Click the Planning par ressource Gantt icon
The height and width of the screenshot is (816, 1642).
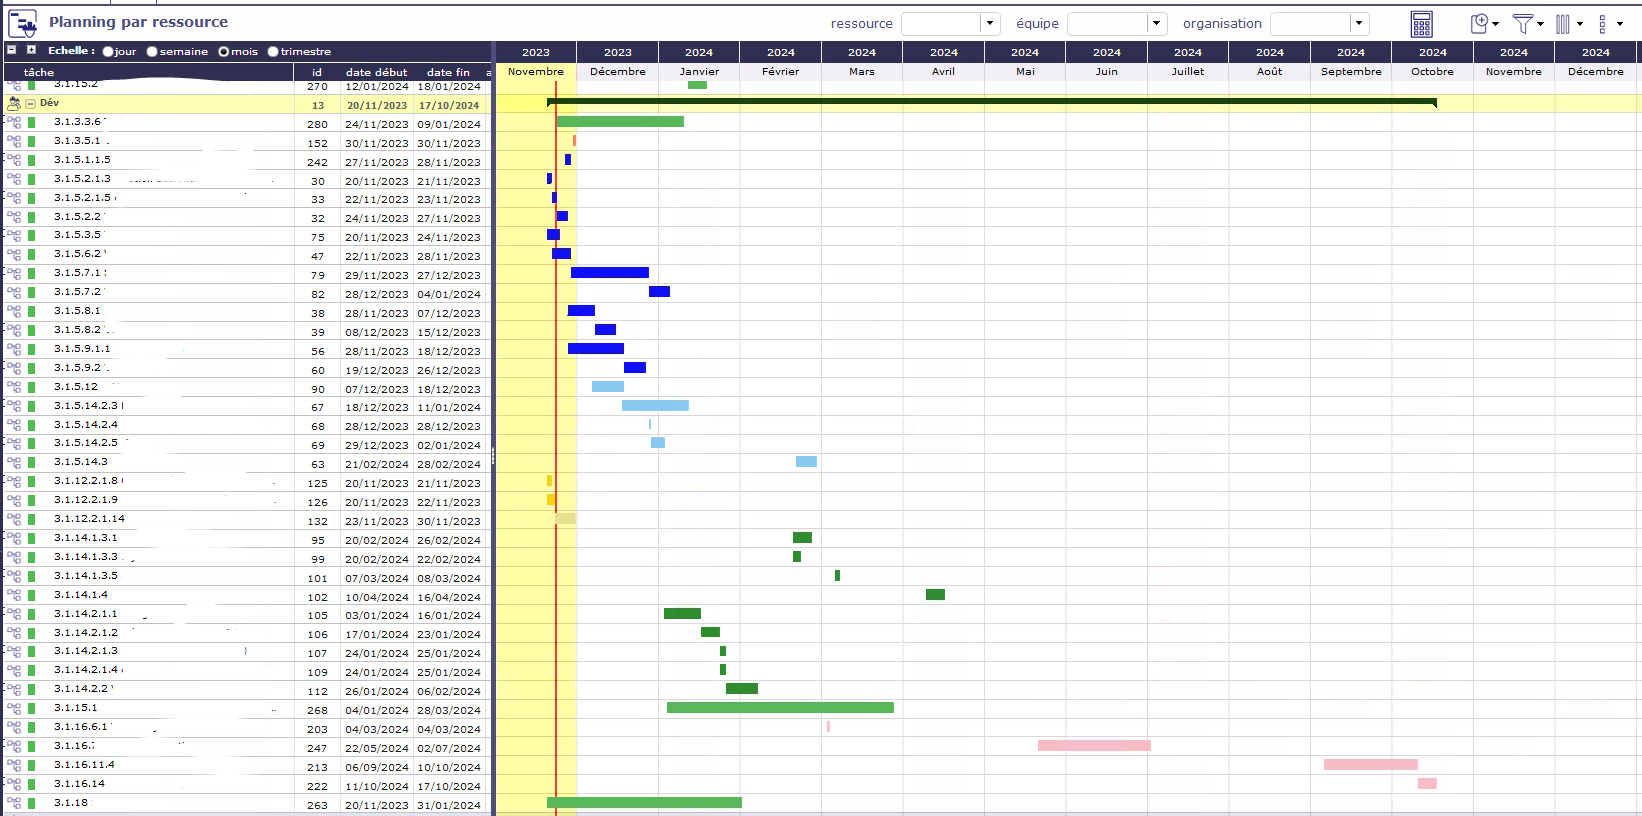(x=22, y=23)
